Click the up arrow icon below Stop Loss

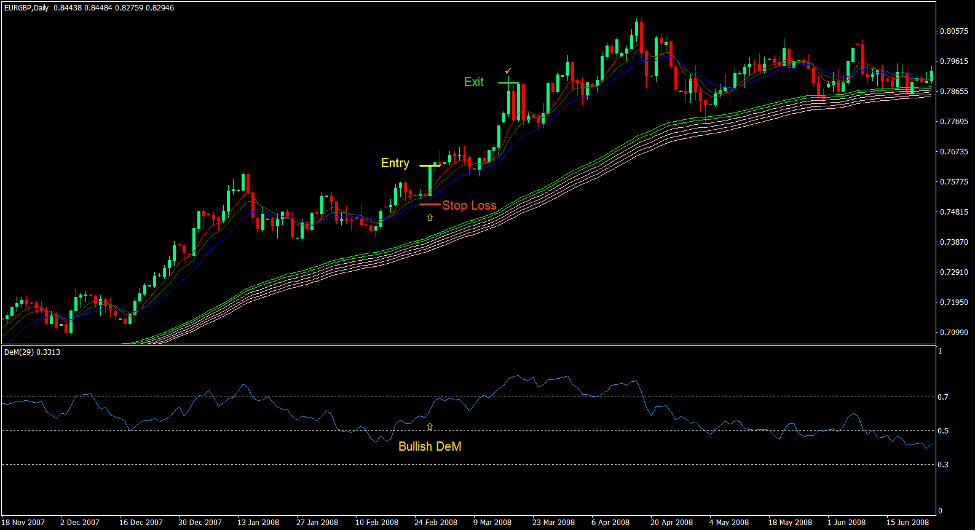pyautogui.click(x=430, y=216)
